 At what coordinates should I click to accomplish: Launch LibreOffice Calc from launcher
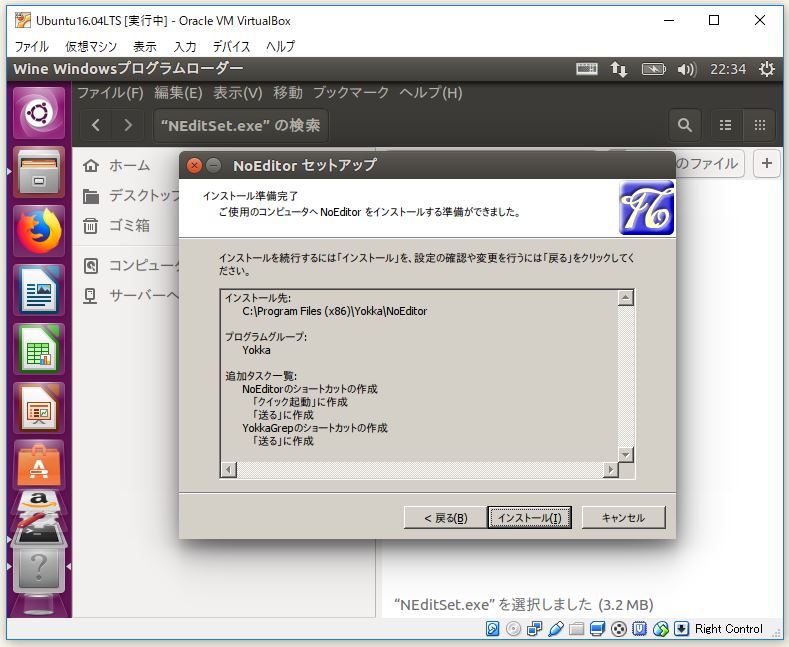39,349
